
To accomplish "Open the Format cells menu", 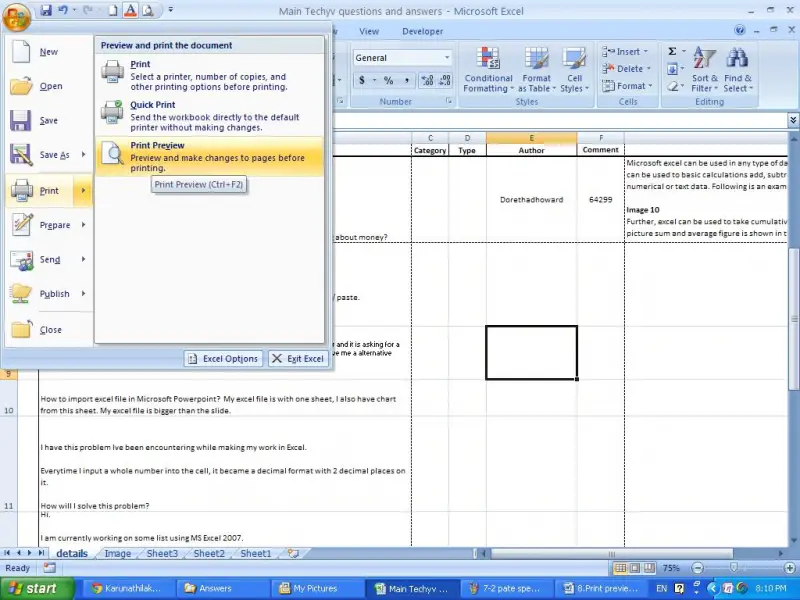I will pyautogui.click(x=628, y=86).
